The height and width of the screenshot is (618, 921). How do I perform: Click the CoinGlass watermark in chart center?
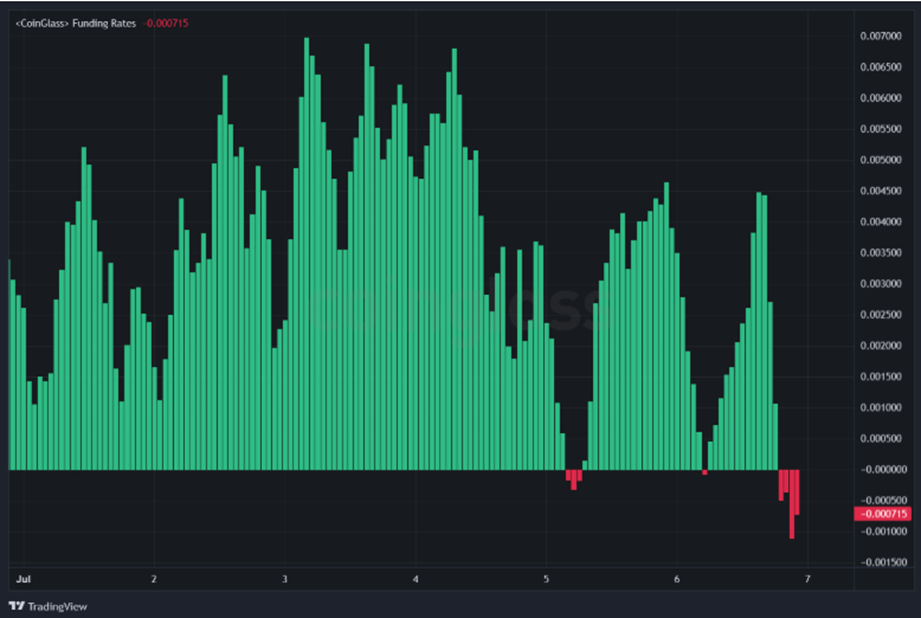tap(460, 310)
